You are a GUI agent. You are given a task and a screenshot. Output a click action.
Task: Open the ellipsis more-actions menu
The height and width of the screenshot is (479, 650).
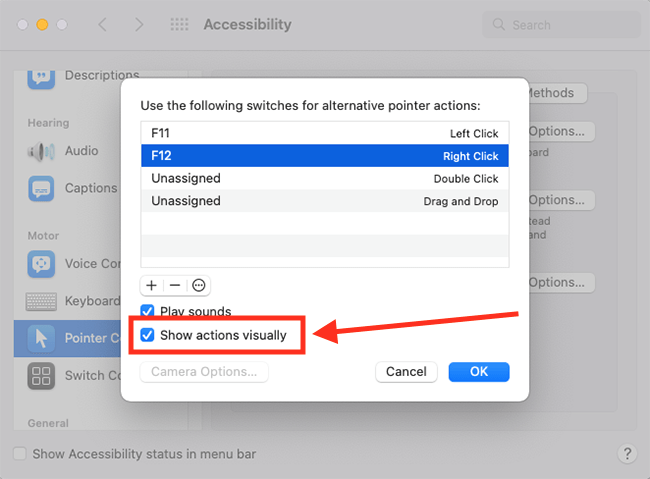coord(199,285)
